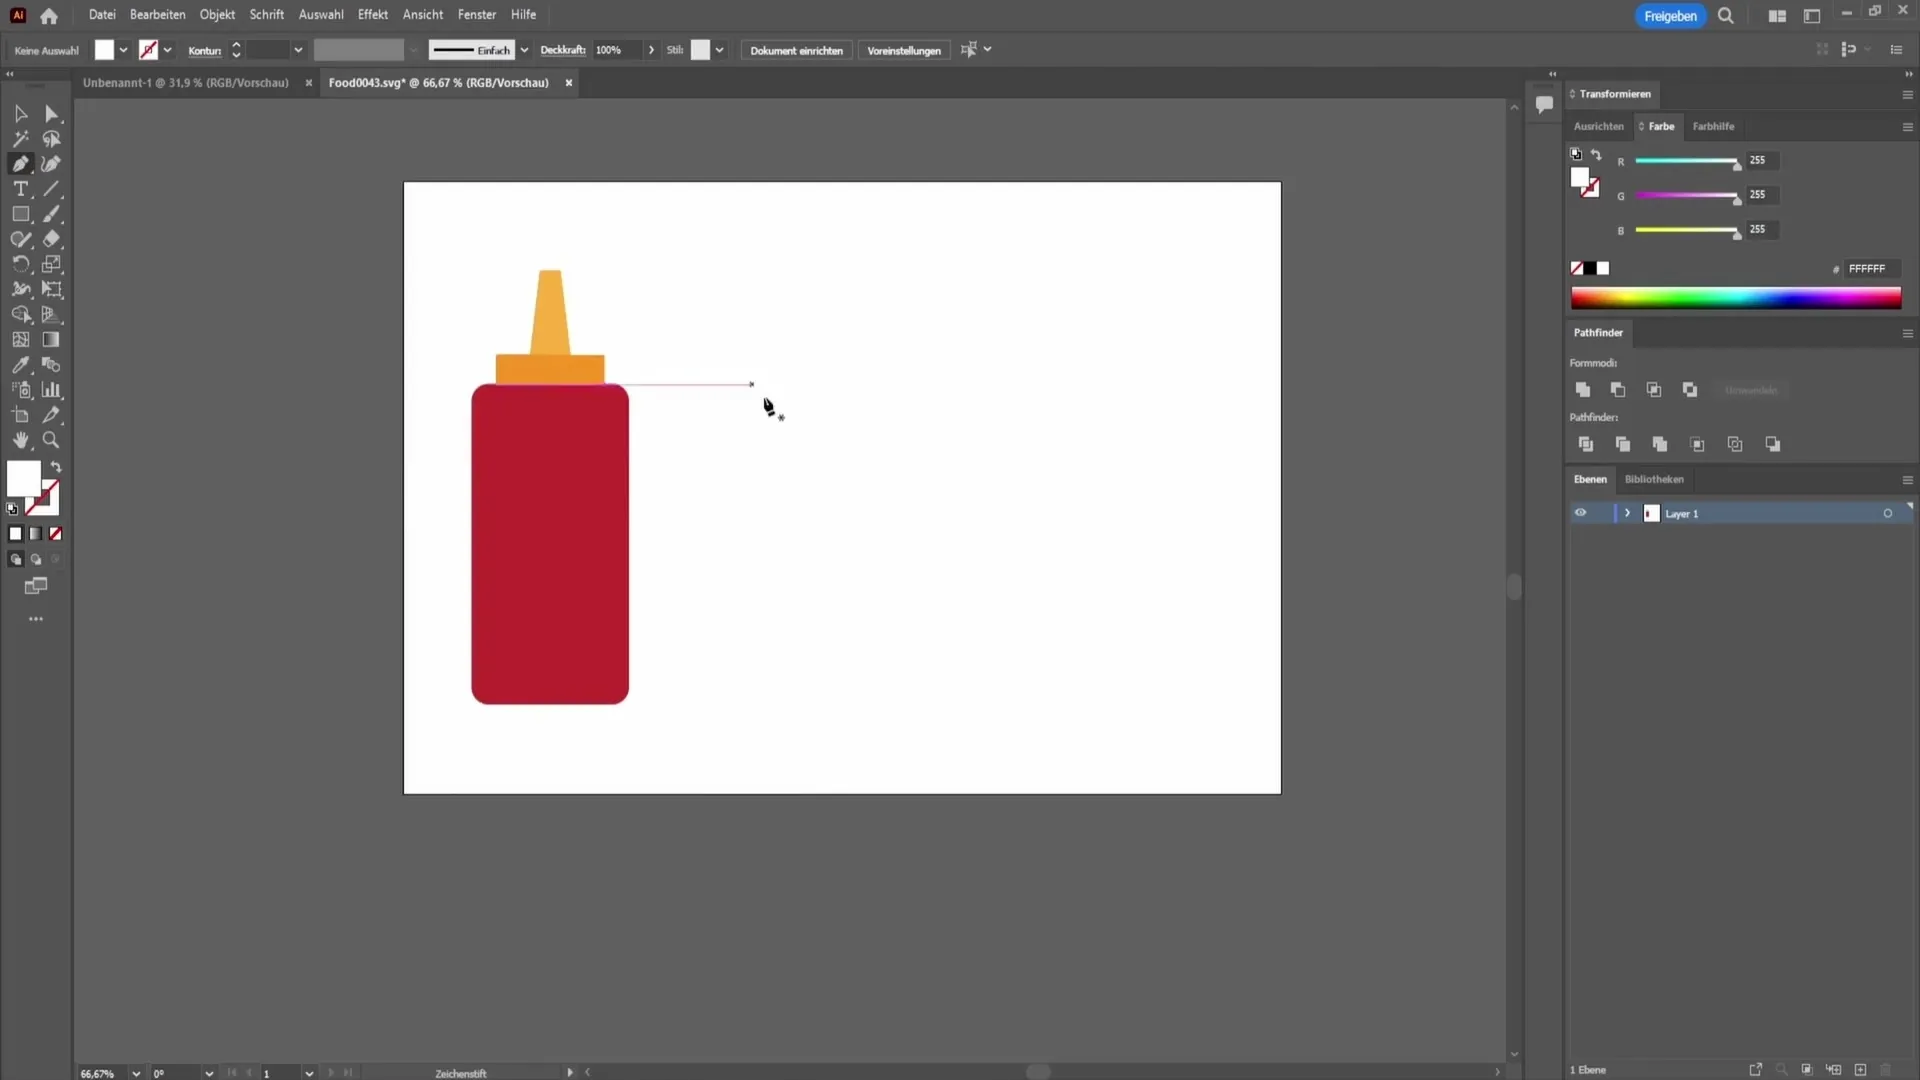Click Dokument einrichten button
The image size is (1920, 1080).
tap(796, 50)
